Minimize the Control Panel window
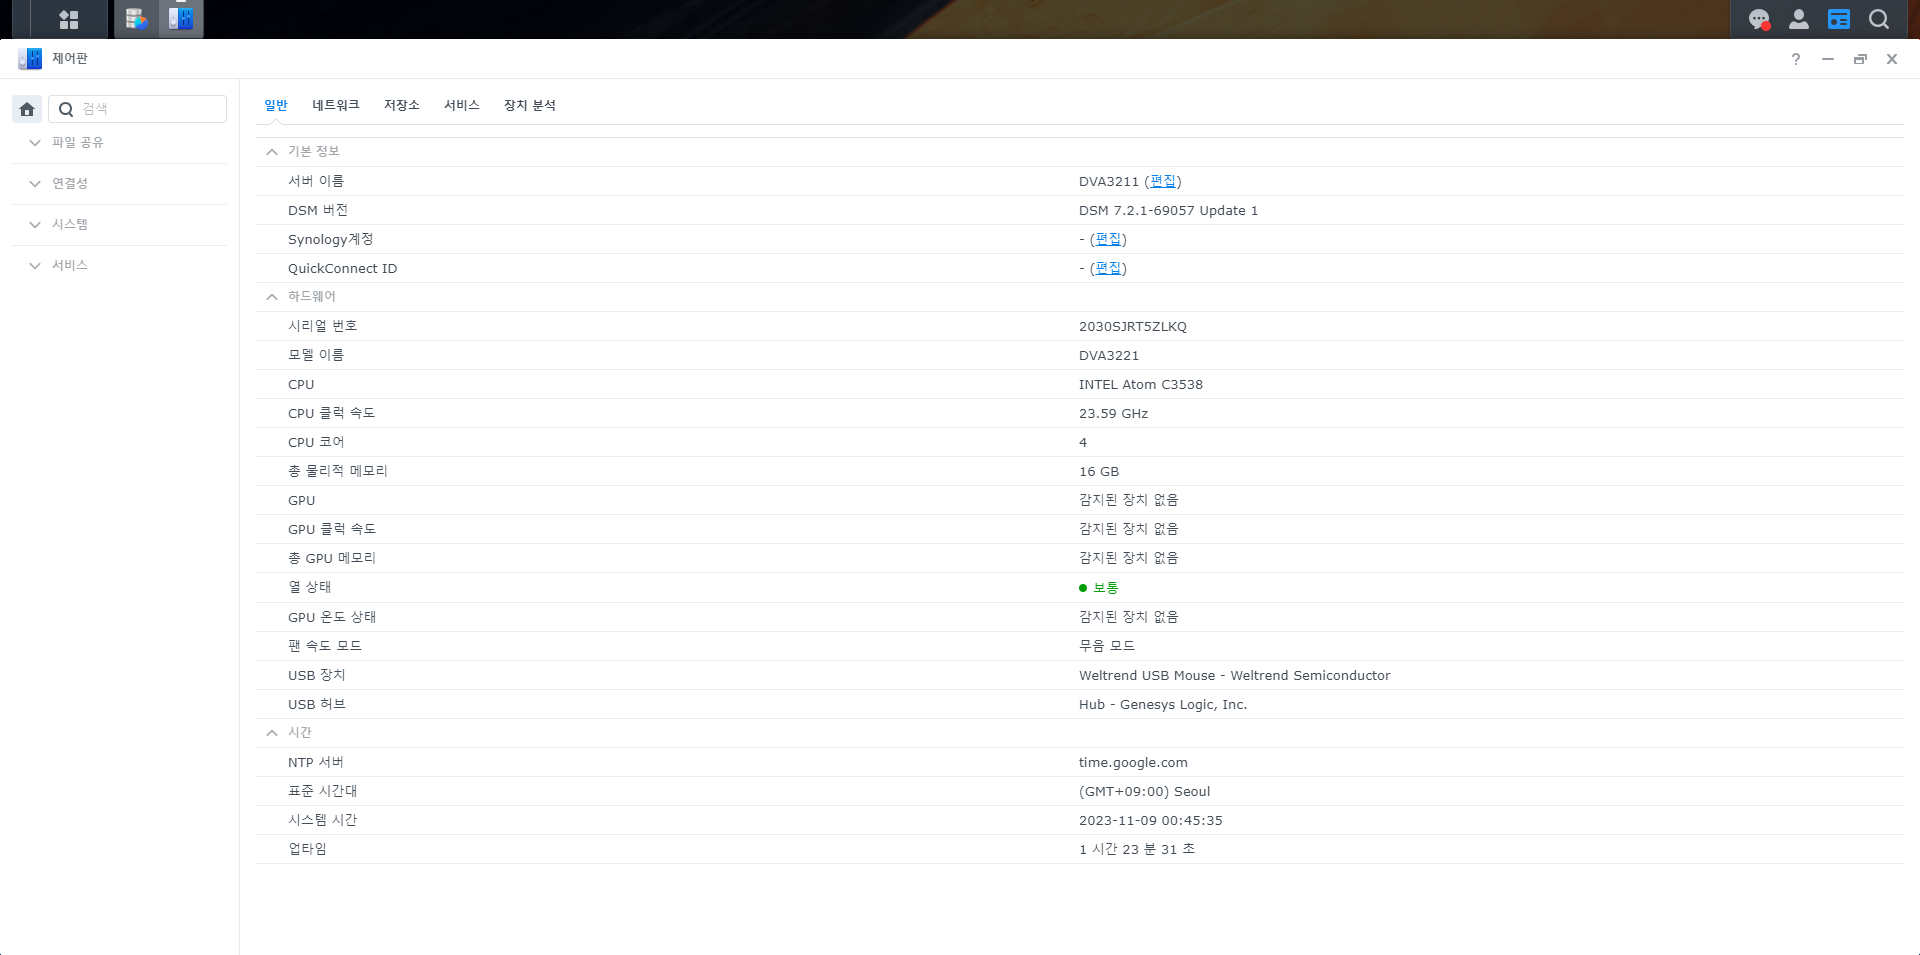This screenshot has height=955, width=1920. [1828, 59]
